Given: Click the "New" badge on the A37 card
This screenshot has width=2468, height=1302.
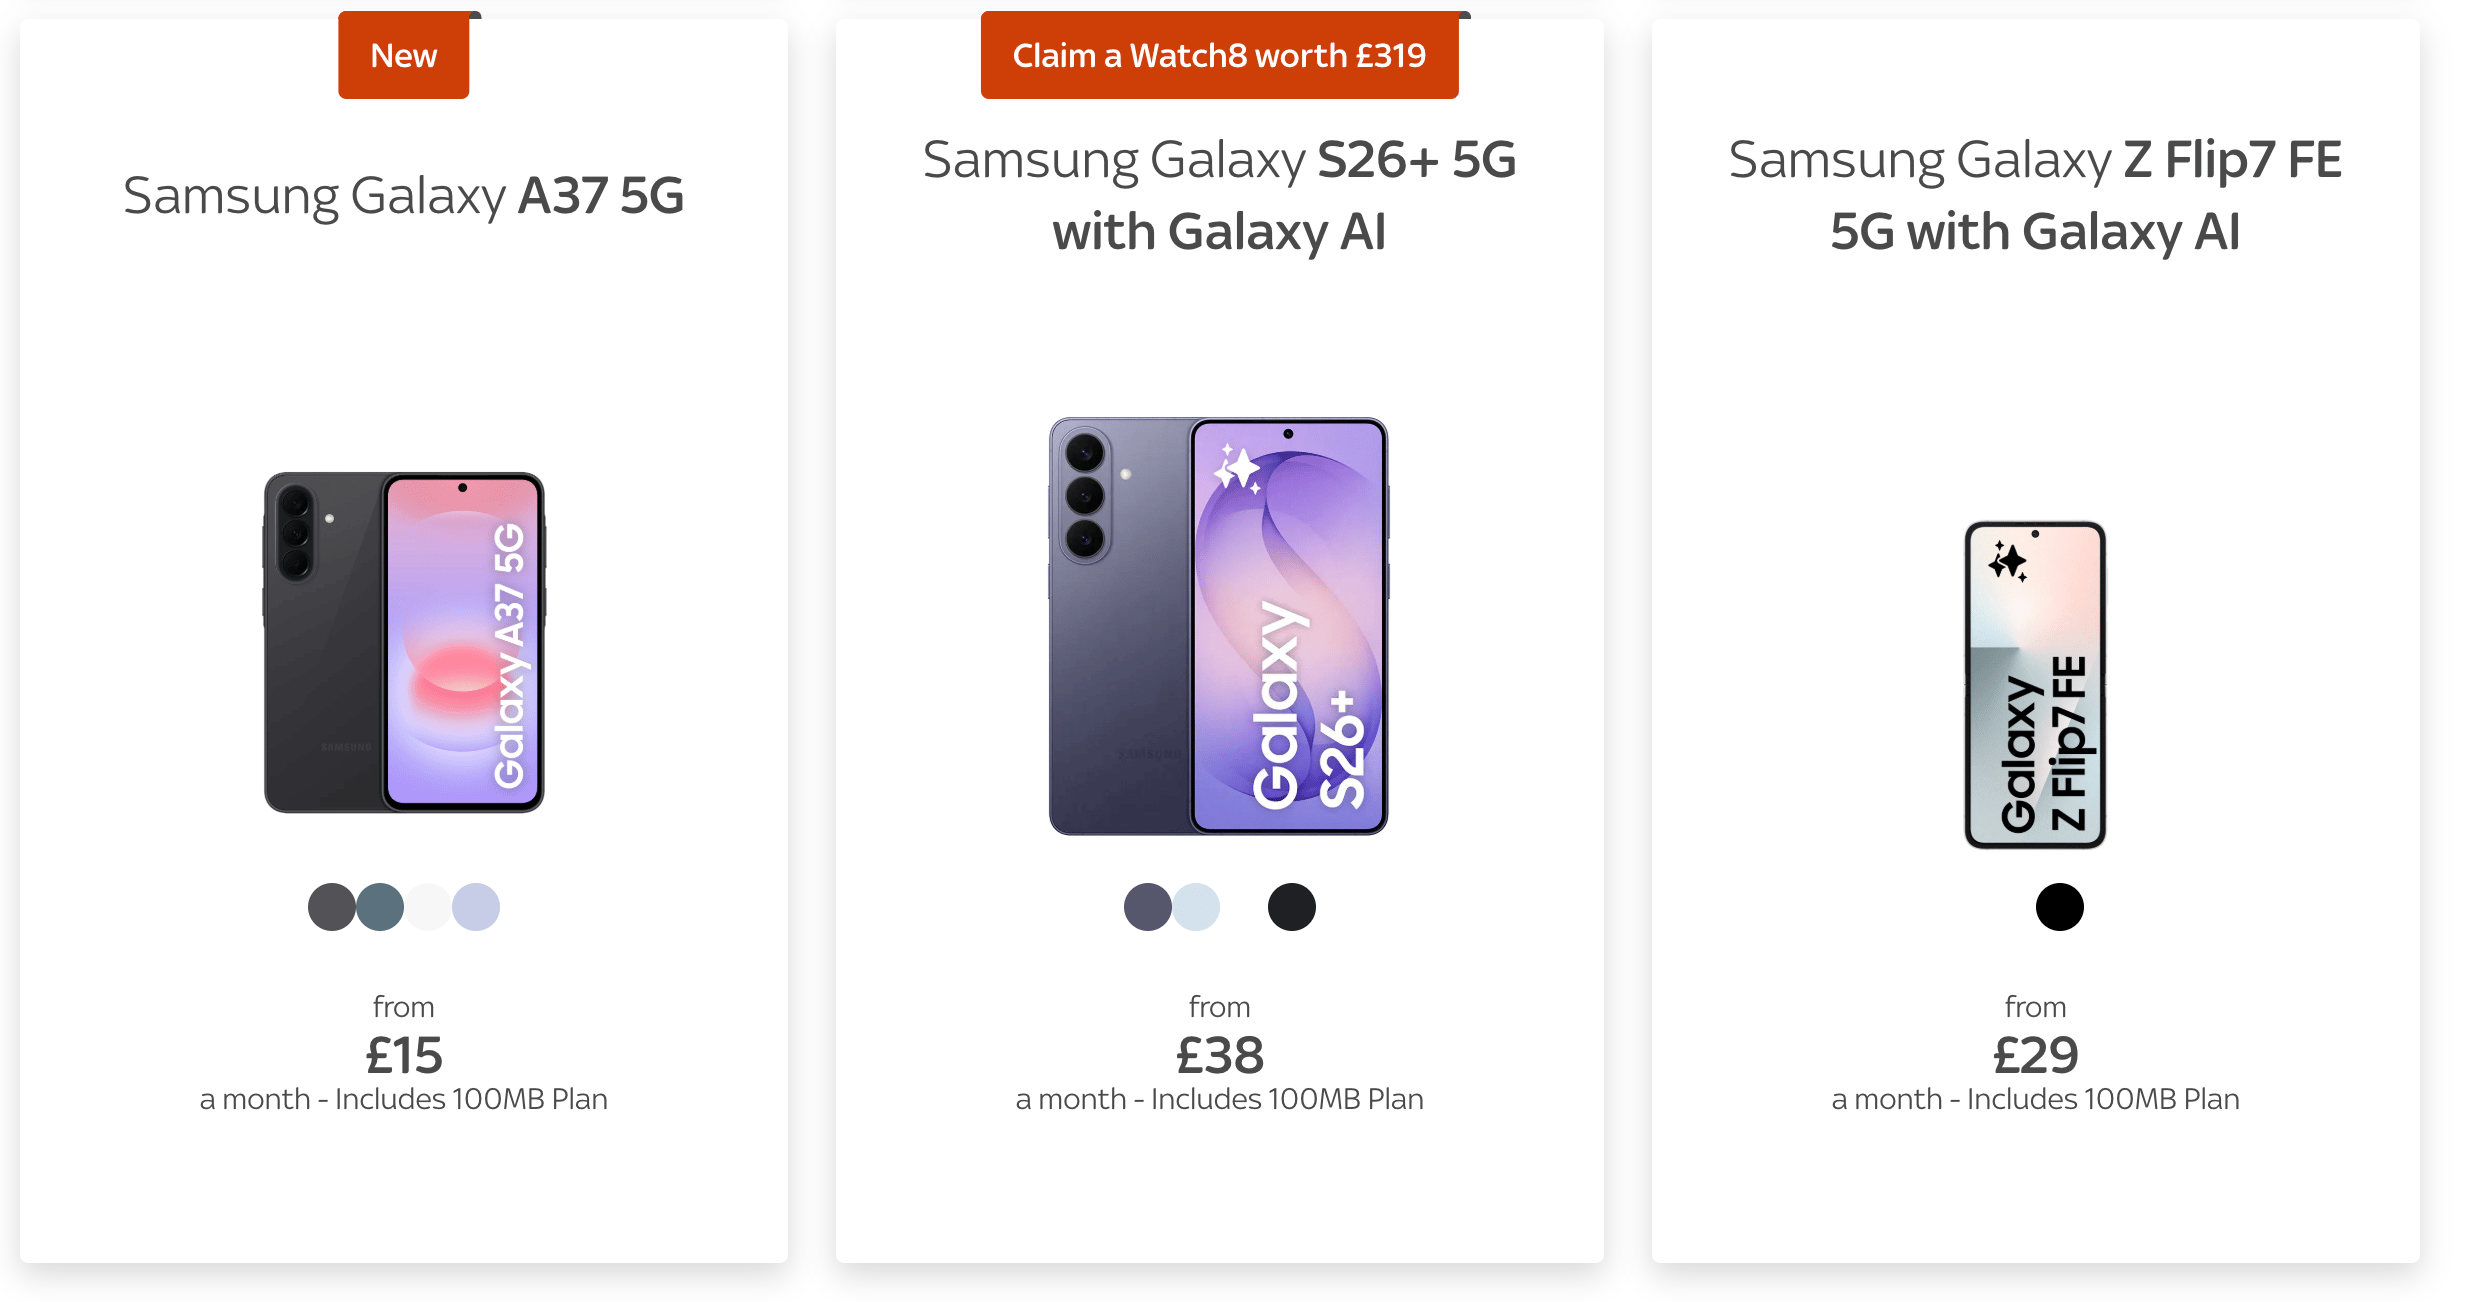Looking at the screenshot, I should point(403,56).
